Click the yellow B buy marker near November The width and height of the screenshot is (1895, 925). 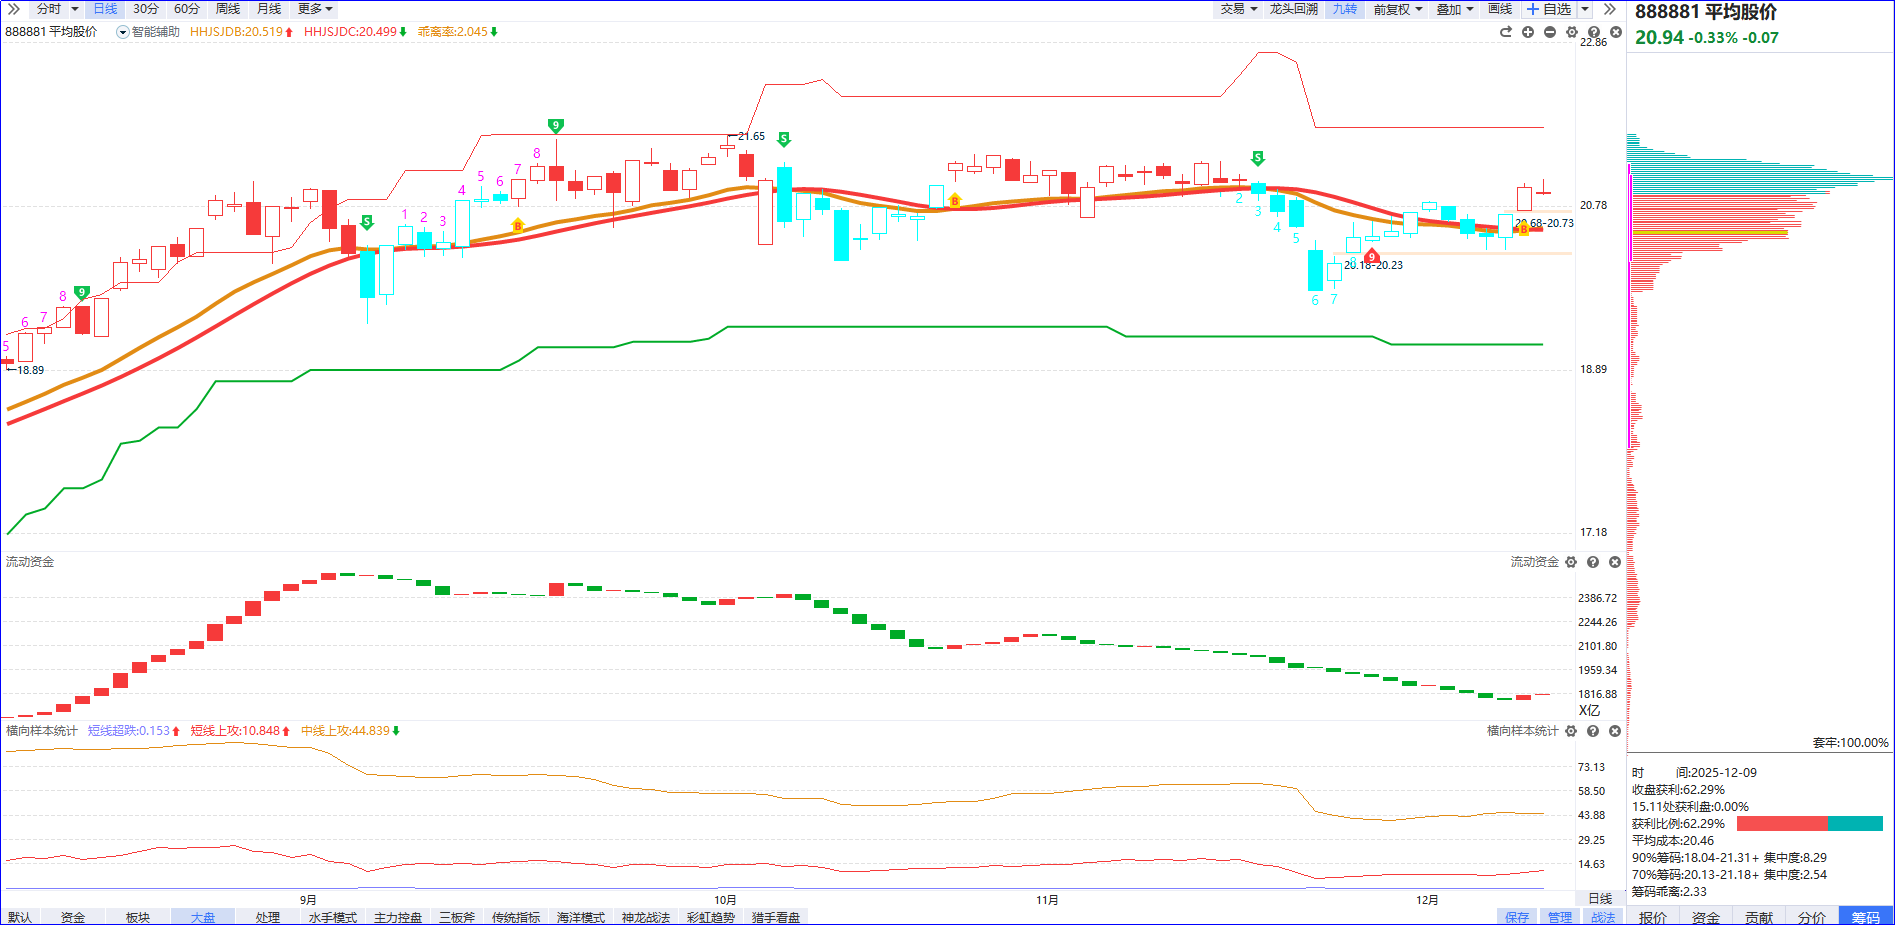pyautogui.click(x=954, y=201)
